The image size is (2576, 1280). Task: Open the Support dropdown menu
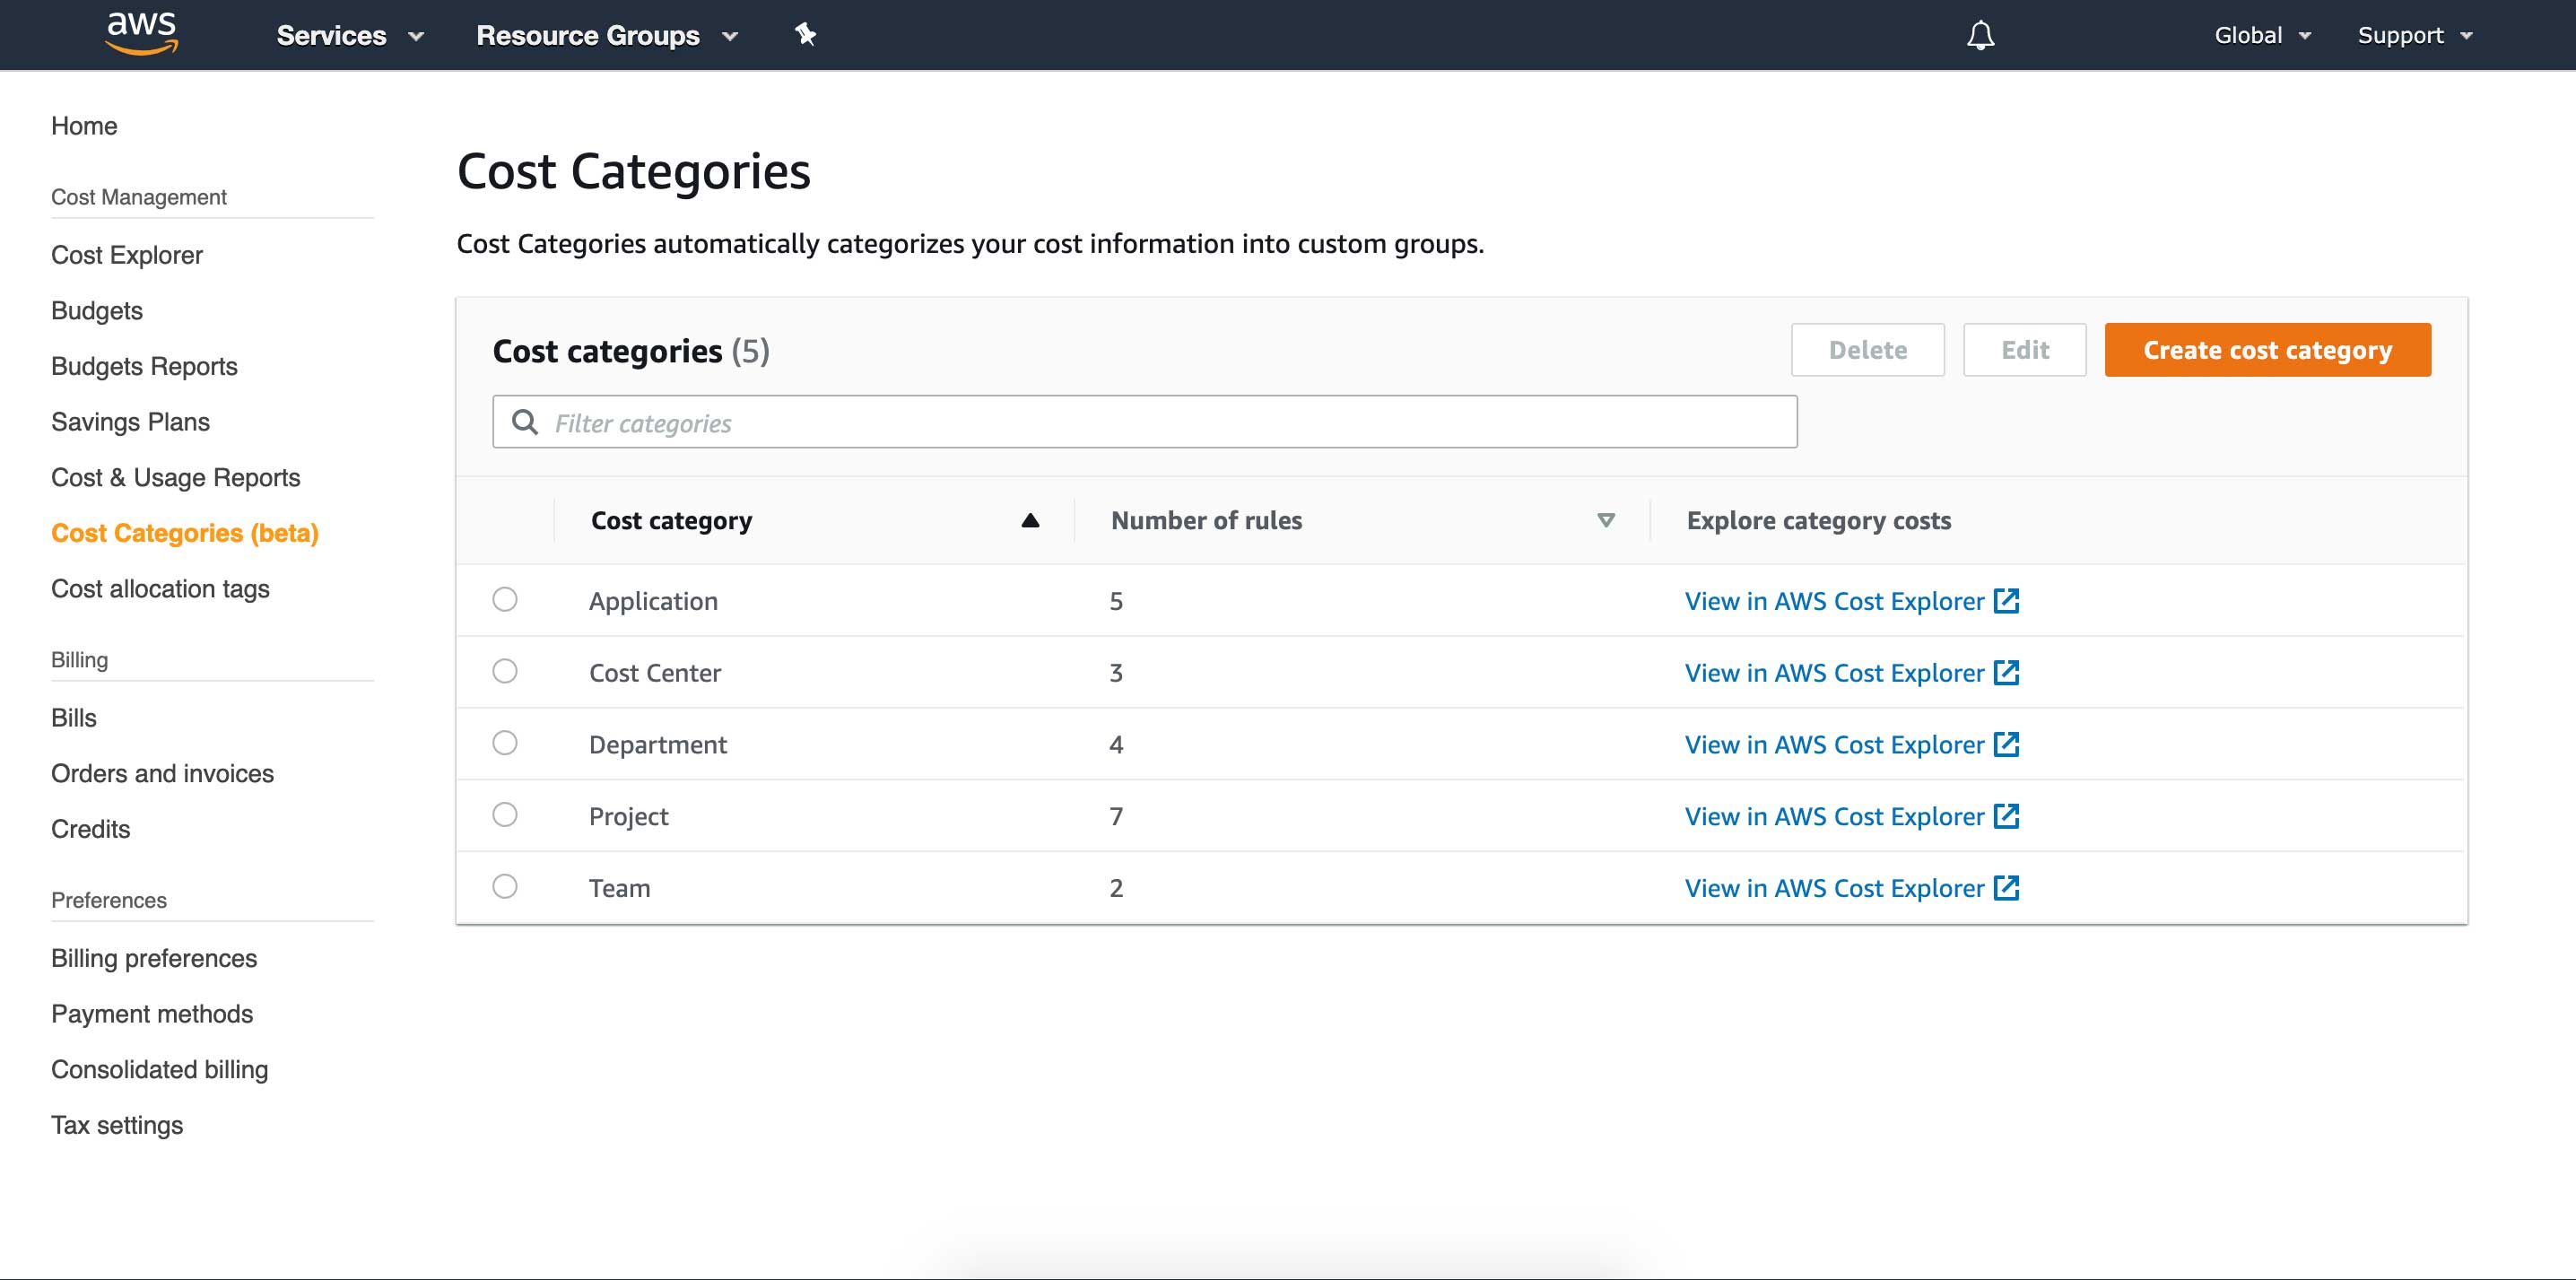point(2413,35)
